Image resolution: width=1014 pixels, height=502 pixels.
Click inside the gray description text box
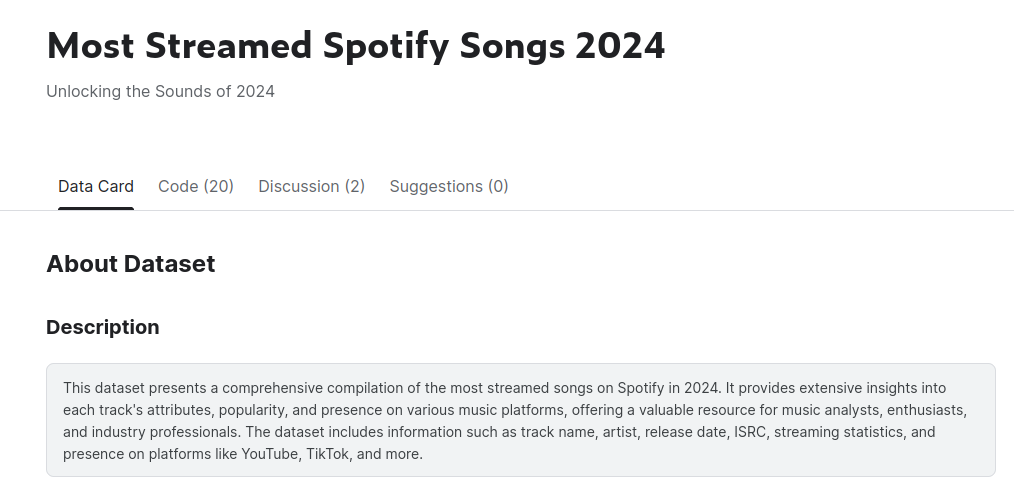520,420
